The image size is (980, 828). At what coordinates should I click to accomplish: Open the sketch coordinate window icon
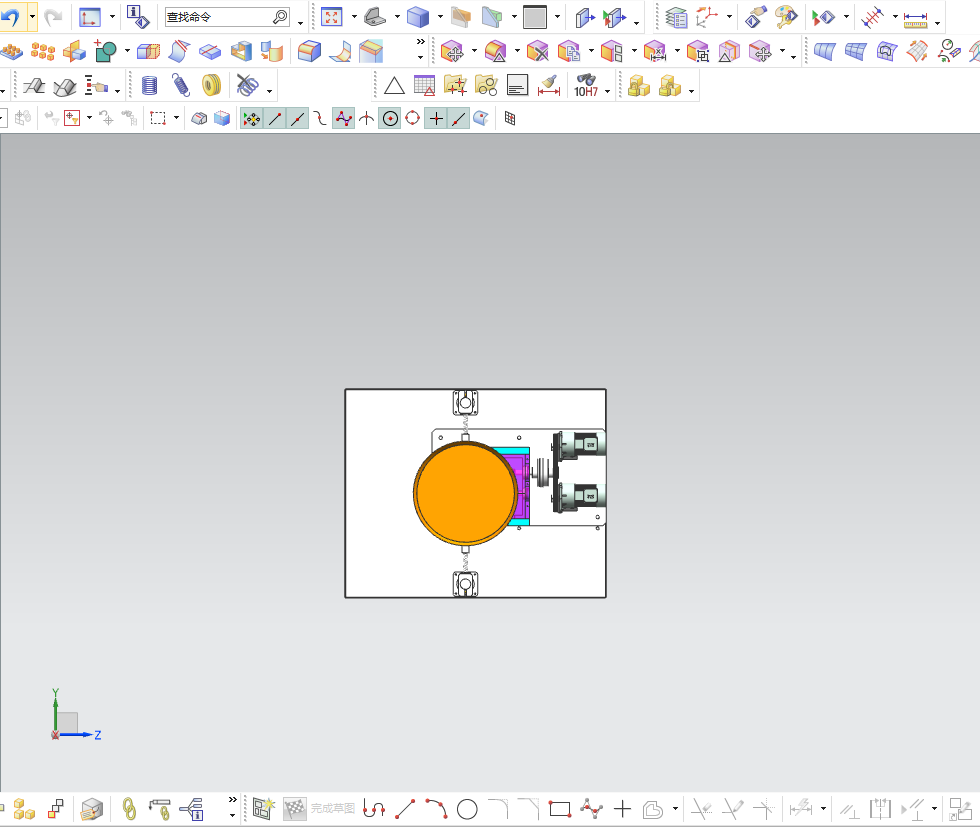[x=90, y=17]
